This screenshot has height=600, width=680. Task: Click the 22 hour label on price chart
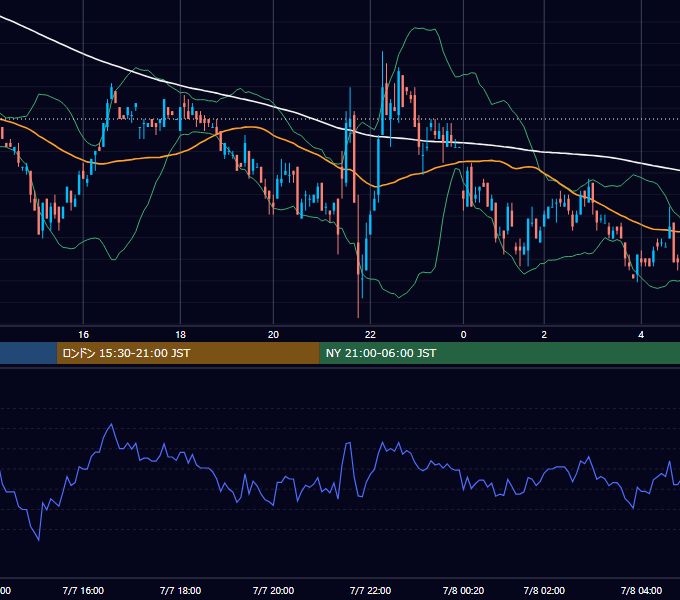[370, 335]
